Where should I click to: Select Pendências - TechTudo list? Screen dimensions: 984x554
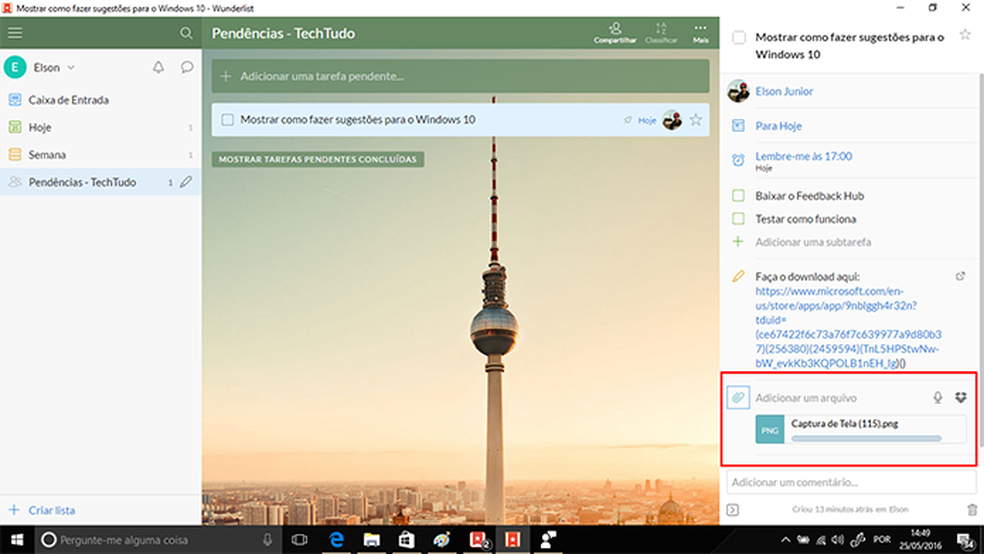100,182
